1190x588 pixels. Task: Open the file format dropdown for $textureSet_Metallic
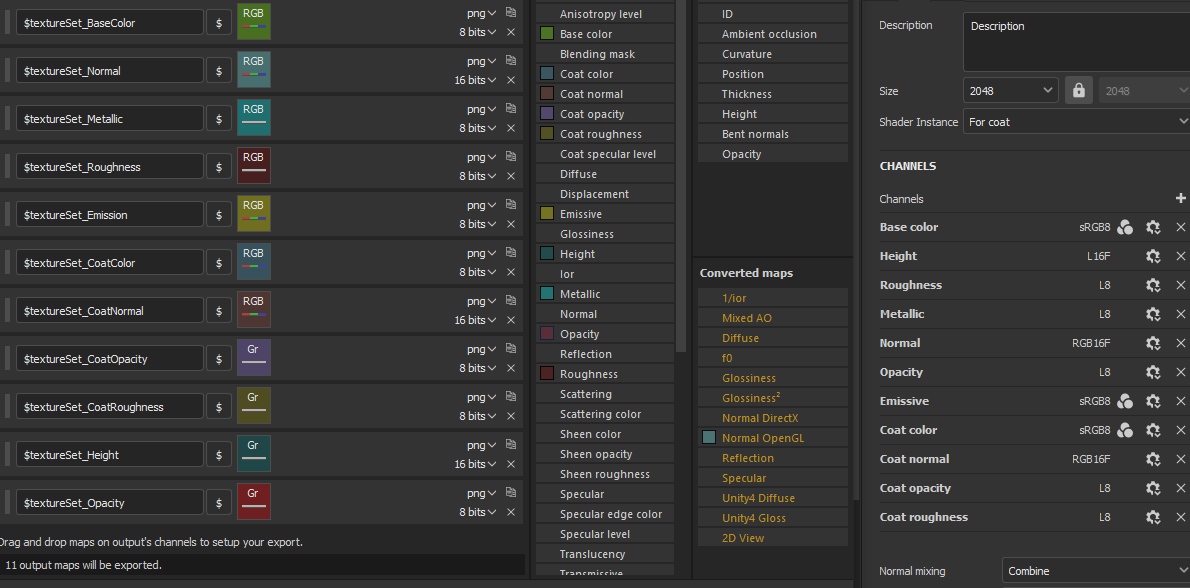482,108
